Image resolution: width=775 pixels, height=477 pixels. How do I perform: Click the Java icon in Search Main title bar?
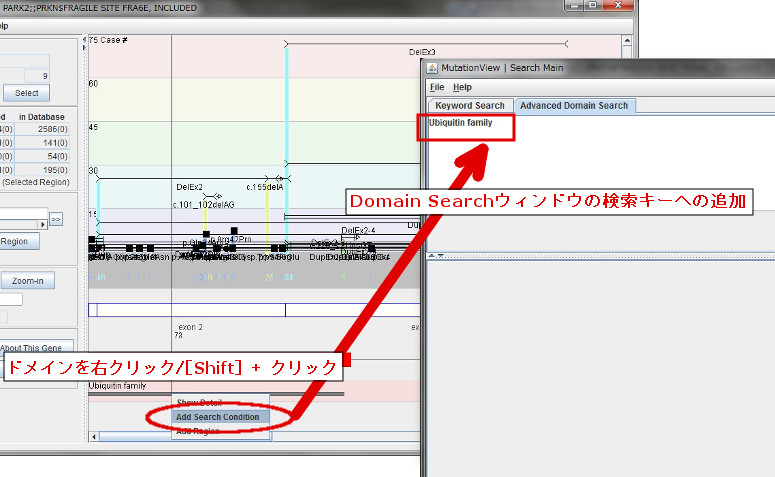pyautogui.click(x=432, y=68)
